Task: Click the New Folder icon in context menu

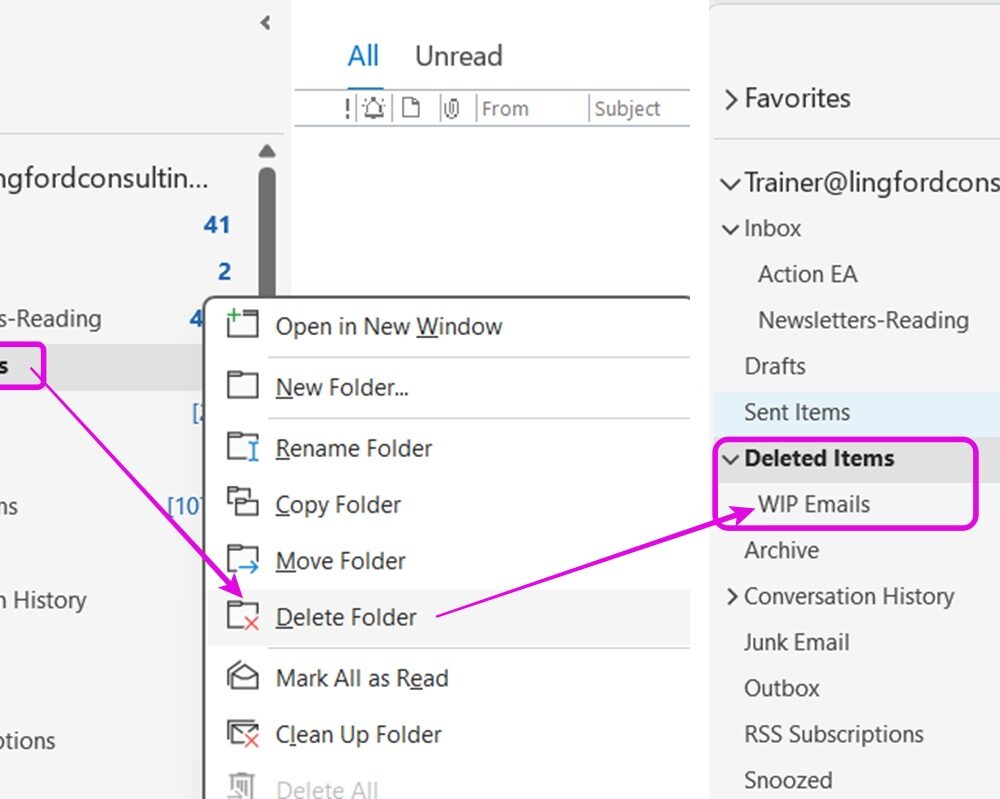Action: point(242,386)
